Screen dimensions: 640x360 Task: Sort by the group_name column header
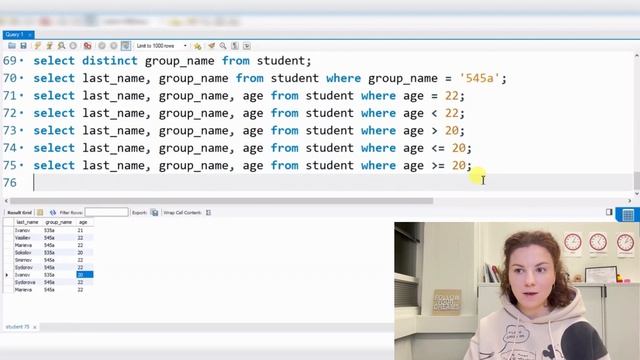pyautogui.click(x=58, y=222)
